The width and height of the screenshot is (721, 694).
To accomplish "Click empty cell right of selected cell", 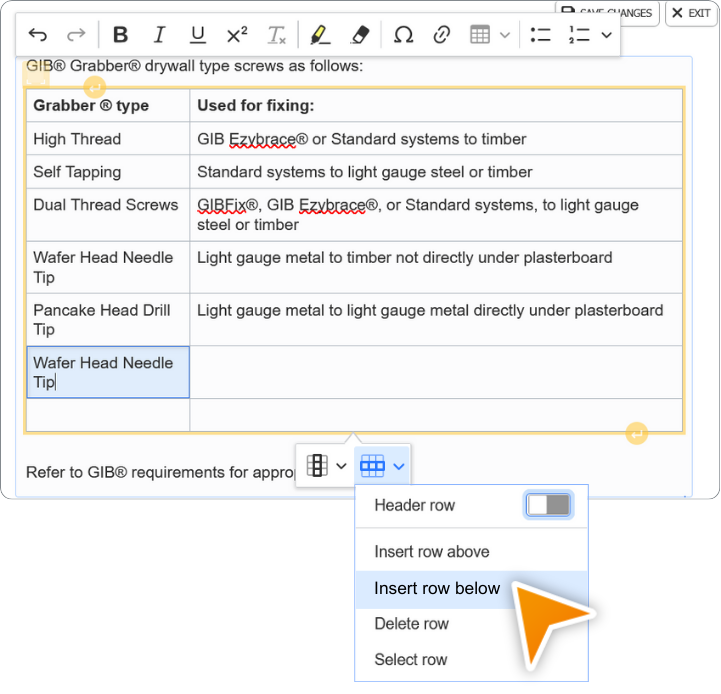I will pos(436,372).
